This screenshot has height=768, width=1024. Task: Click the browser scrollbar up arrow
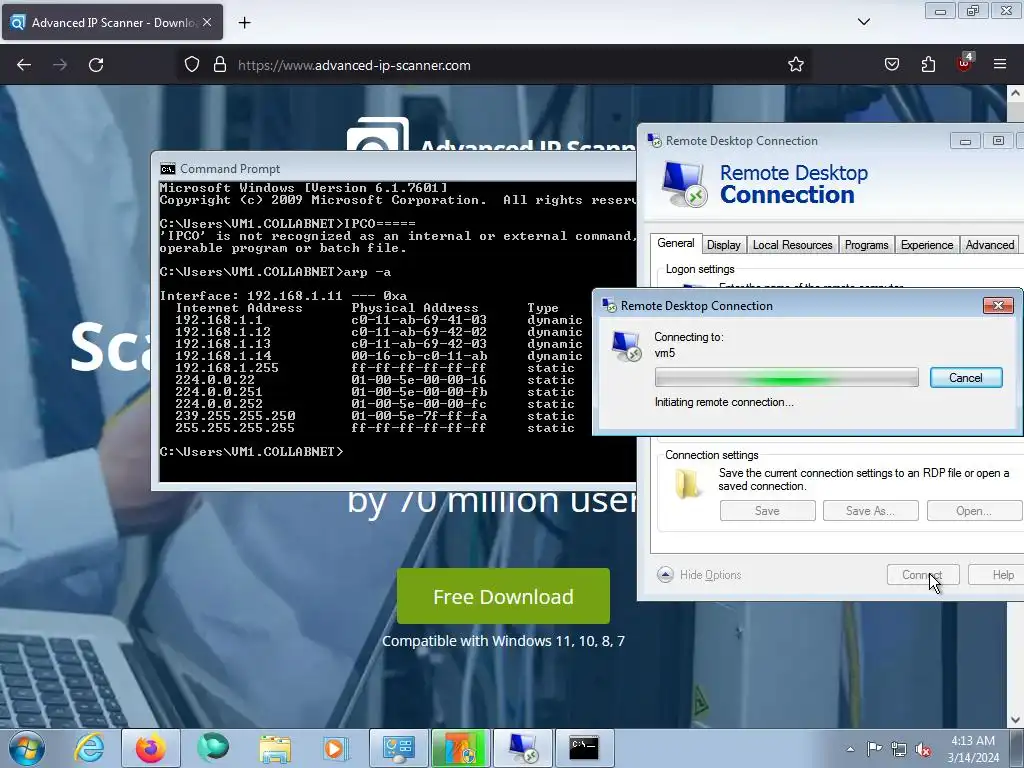click(x=1016, y=93)
